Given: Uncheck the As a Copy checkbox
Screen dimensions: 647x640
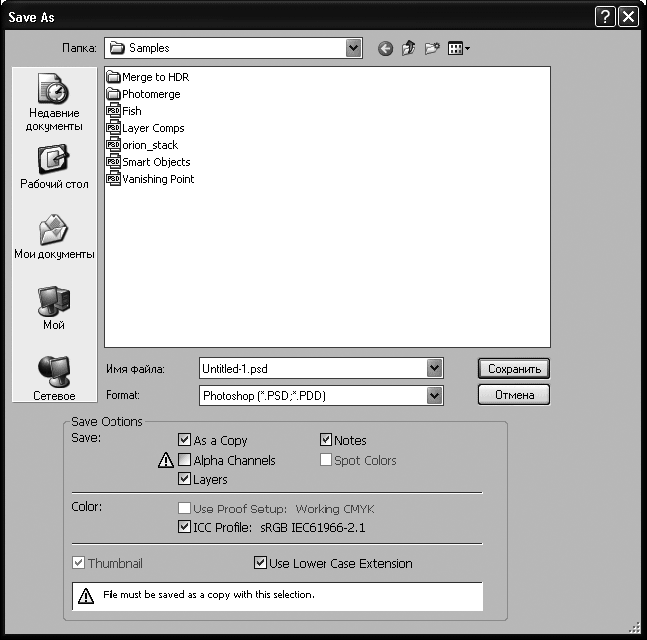Looking at the screenshot, I should (184, 440).
